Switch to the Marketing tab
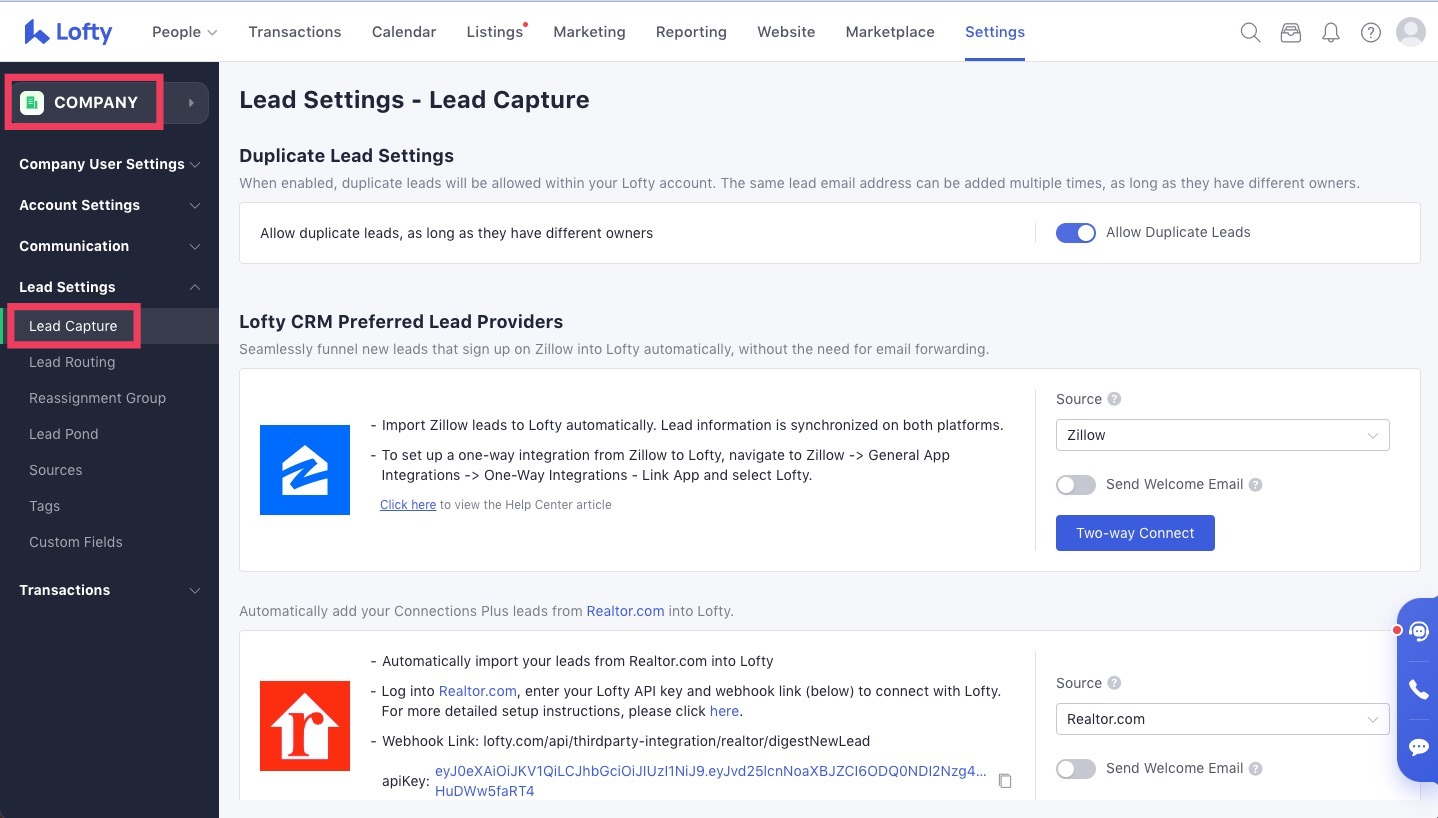 pyautogui.click(x=589, y=32)
